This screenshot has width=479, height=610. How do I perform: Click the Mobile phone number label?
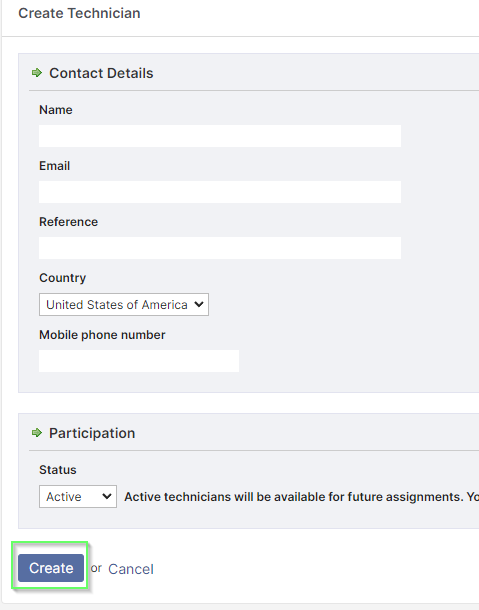[102, 335]
